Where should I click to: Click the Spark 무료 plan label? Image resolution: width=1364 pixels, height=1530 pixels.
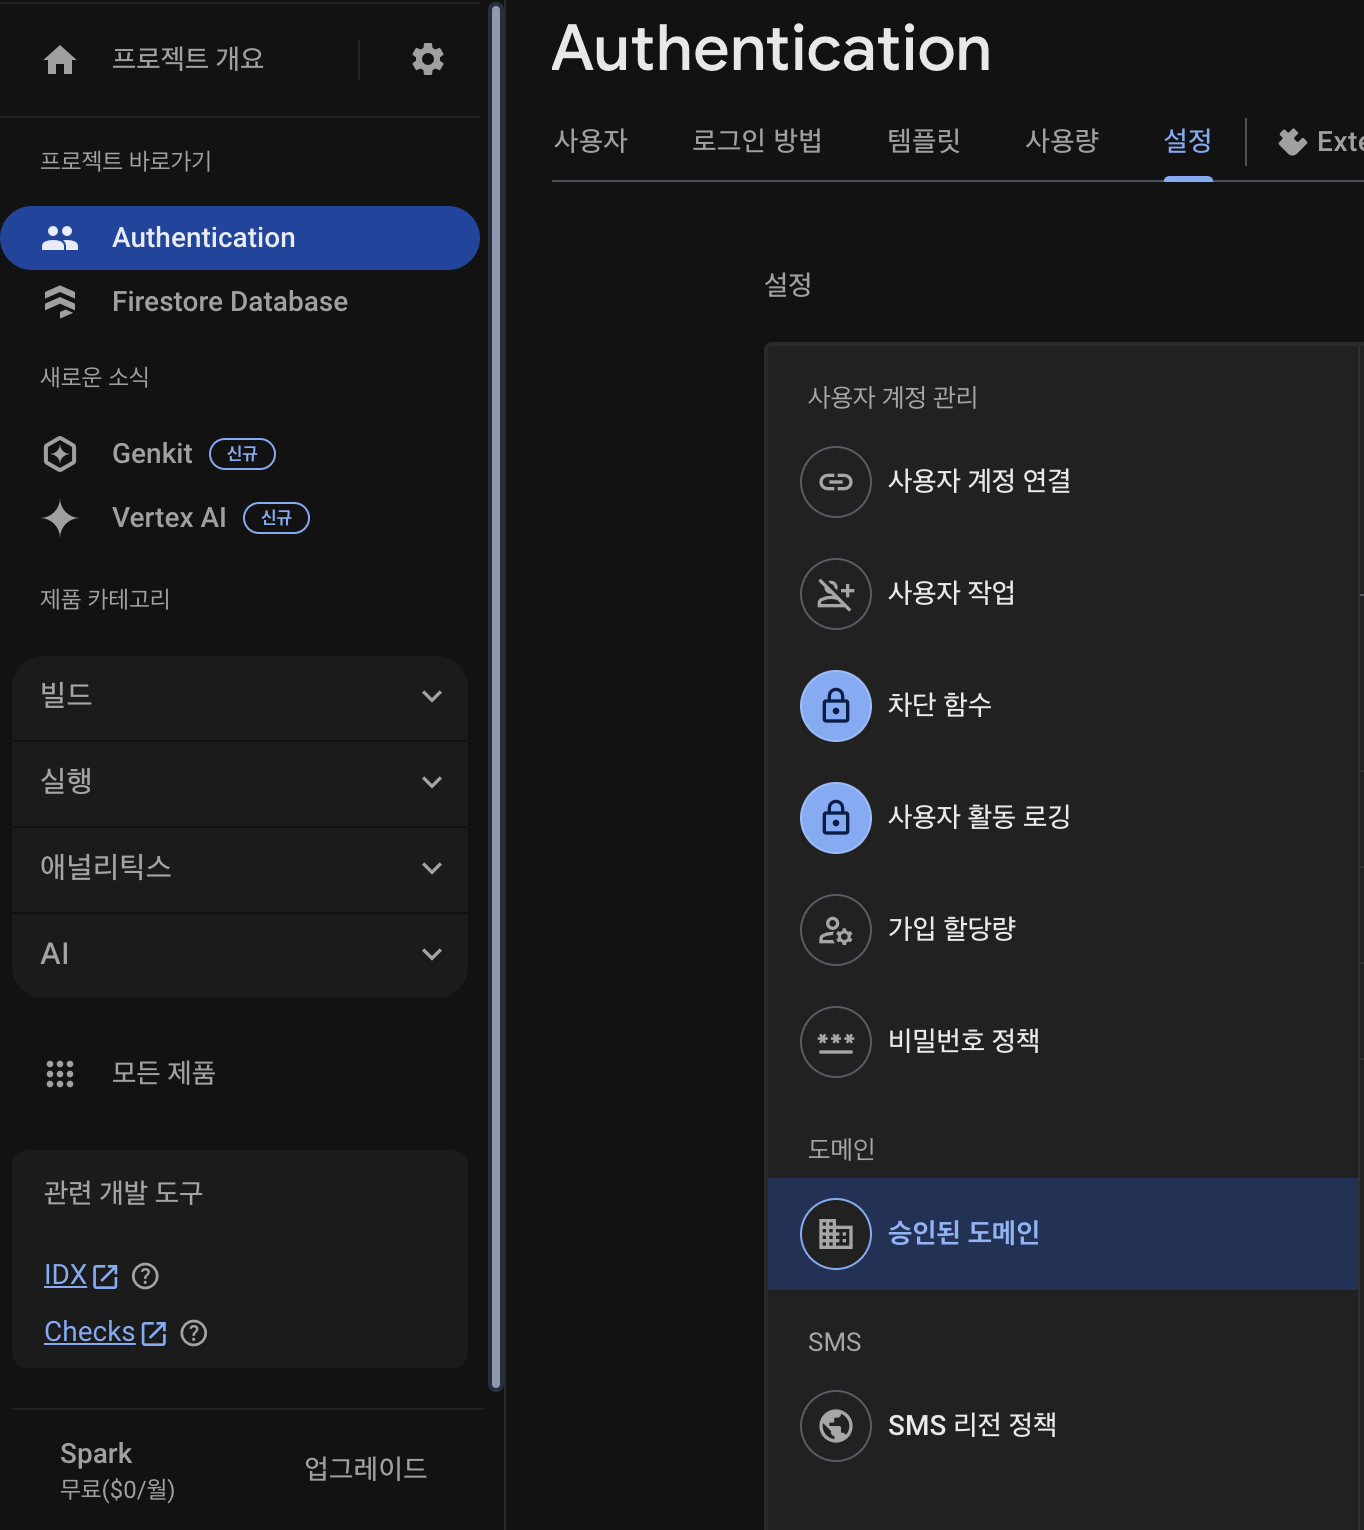click(x=117, y=1470)
